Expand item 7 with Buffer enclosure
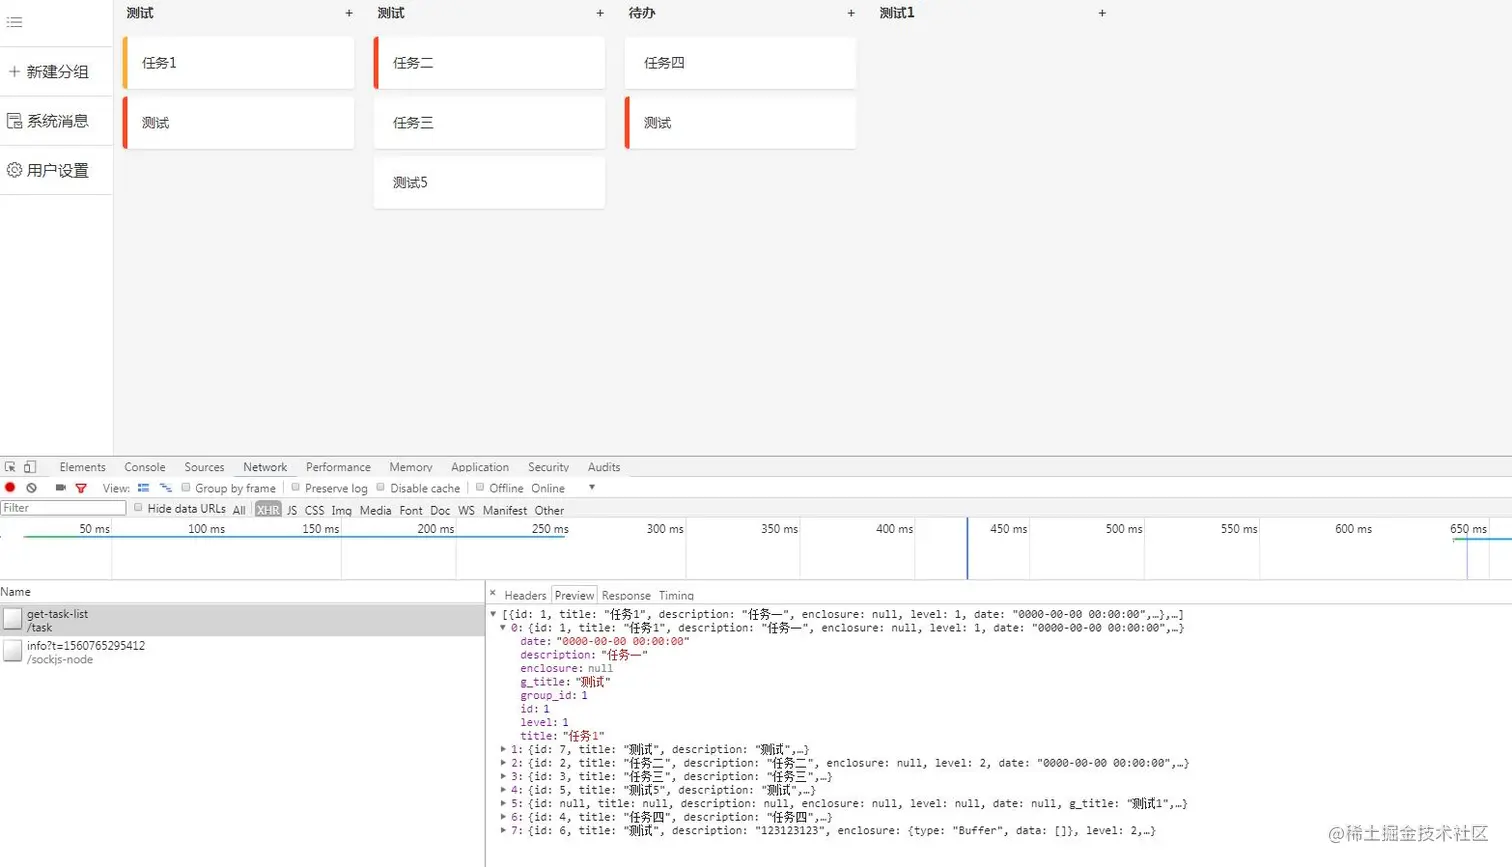Viewport: 1512px width, 867px height. (x=503, y=830)
